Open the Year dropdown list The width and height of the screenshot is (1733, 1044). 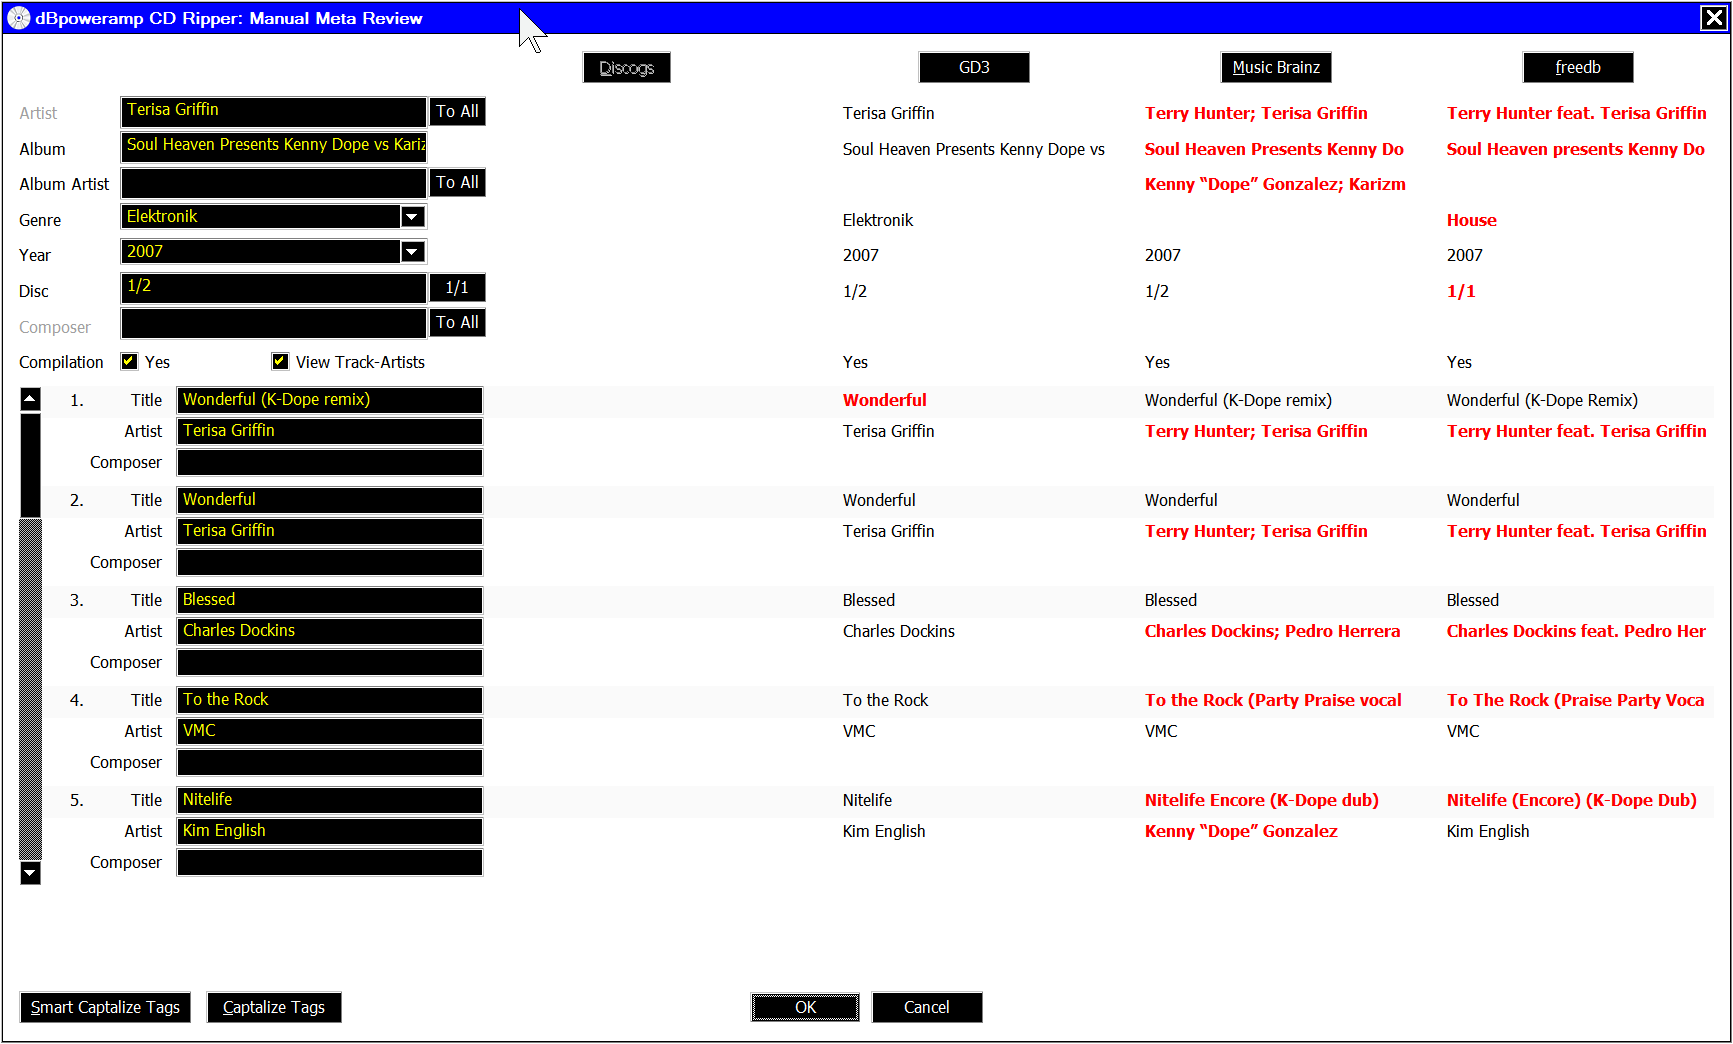point(412,252)
